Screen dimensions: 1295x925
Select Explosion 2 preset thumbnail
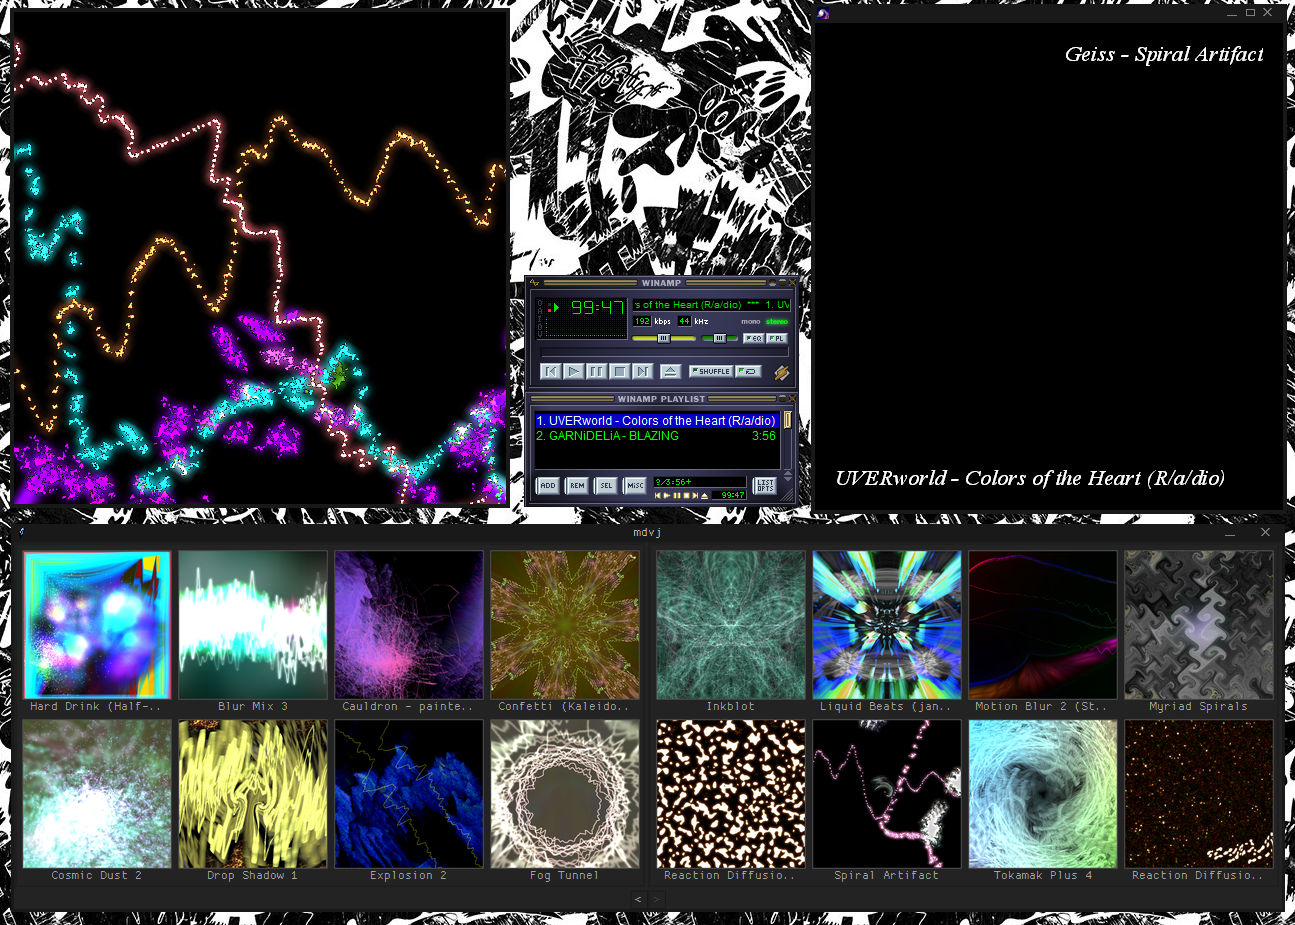pyautogui.click(x=409, y=794)
